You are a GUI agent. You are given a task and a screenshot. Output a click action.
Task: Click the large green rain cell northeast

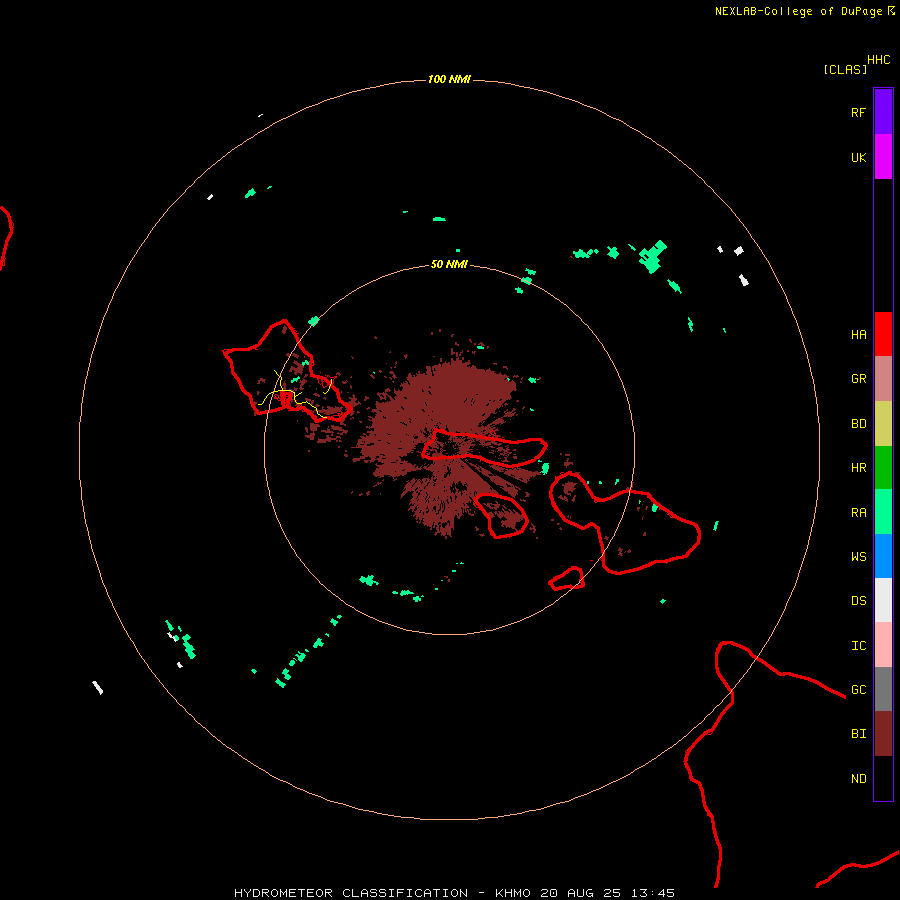[x=653, y=257]
